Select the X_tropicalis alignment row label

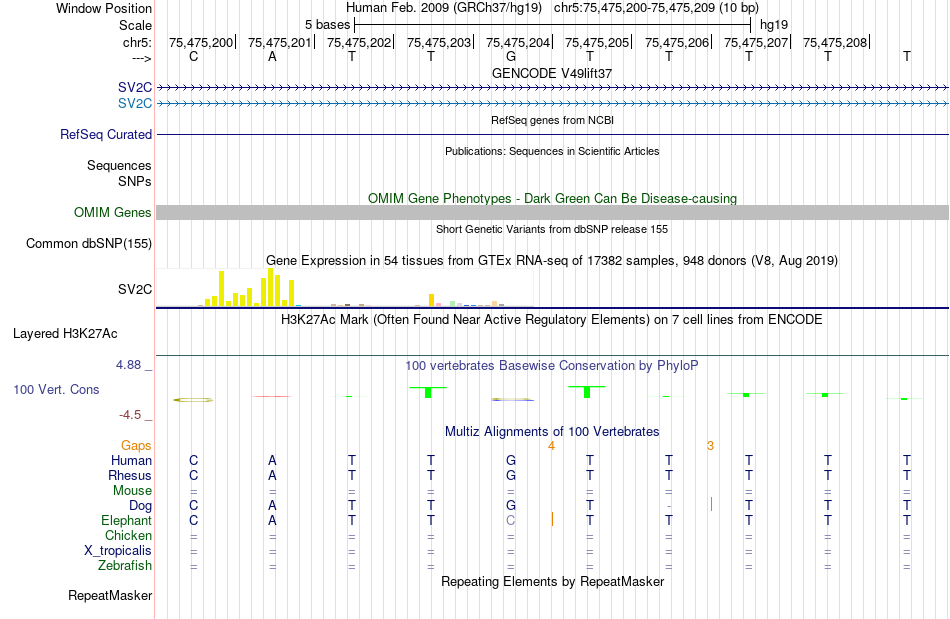pos(118,551)
